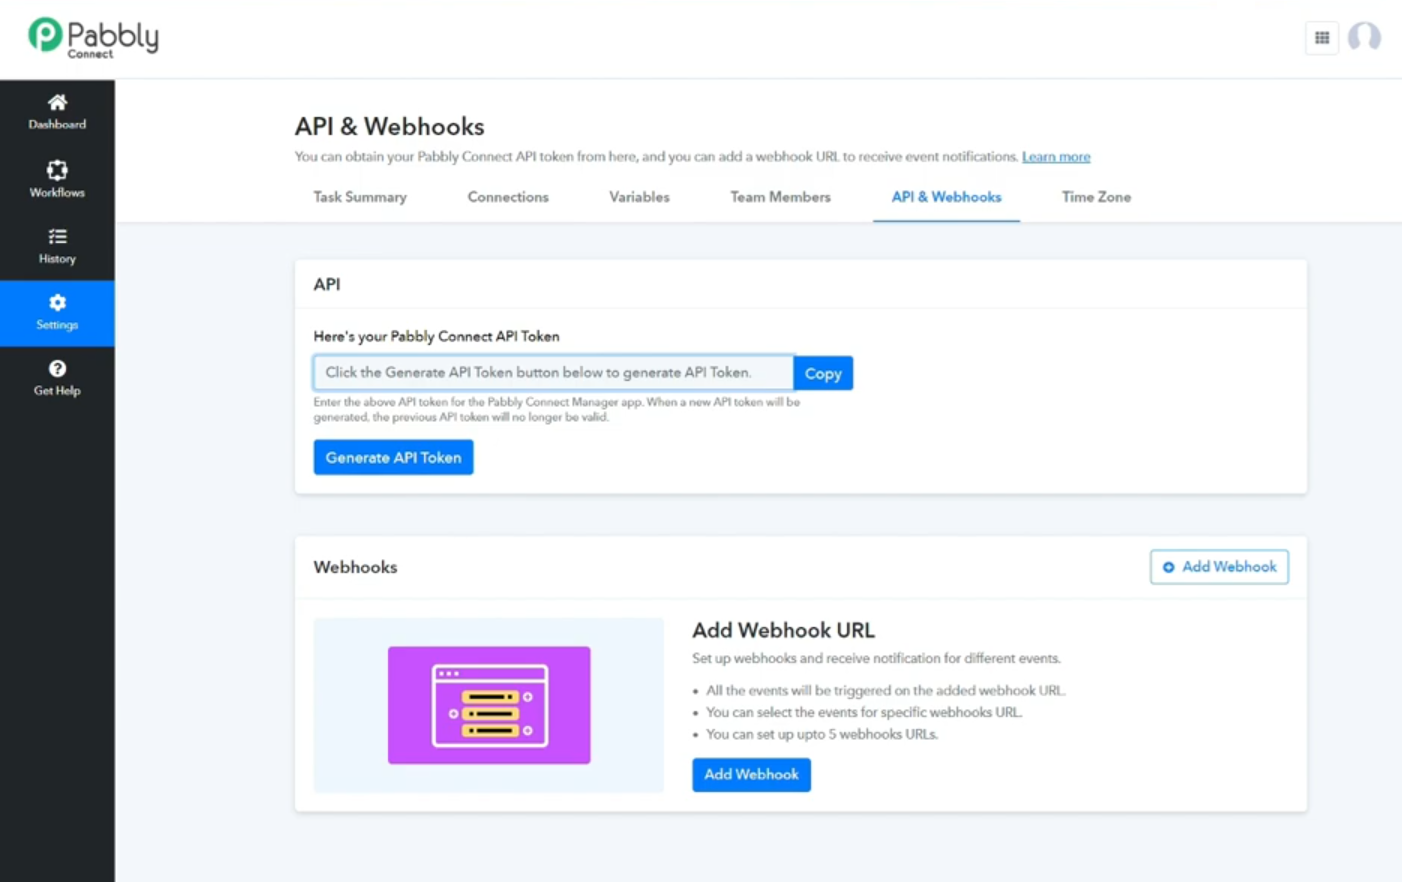Viewport: 1402px width, 882px height.
Task: Select Settings in the sidebar
Action: pyautogui.click(x=57, y=313)
